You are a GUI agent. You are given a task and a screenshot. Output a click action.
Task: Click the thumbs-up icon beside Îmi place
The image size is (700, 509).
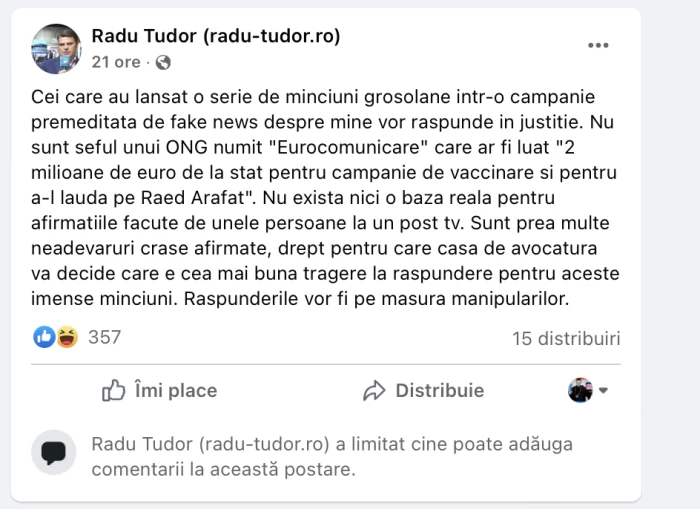pos(114,391)
